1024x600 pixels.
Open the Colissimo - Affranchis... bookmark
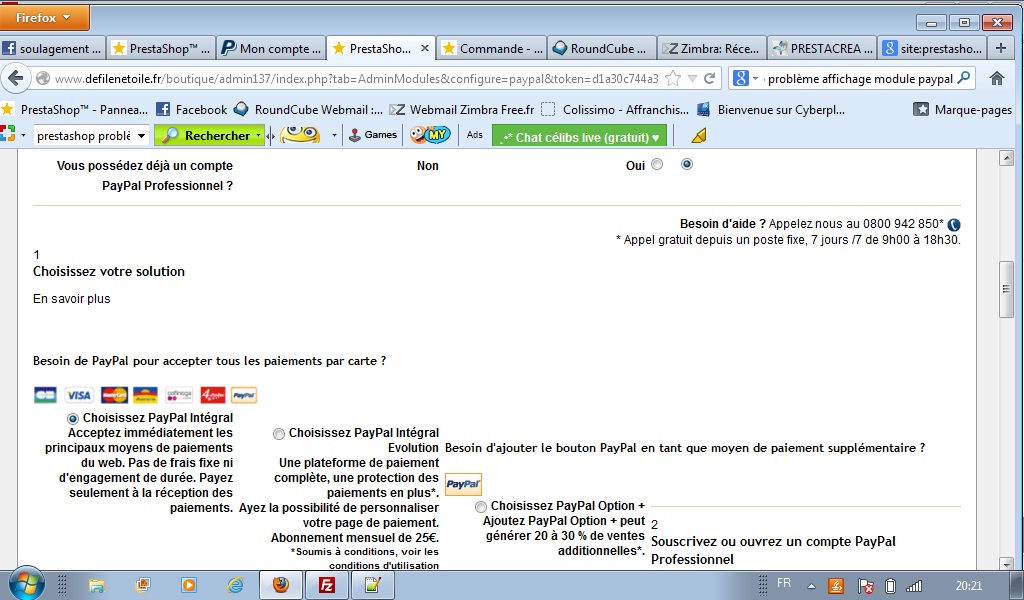[x=615, y=110]
